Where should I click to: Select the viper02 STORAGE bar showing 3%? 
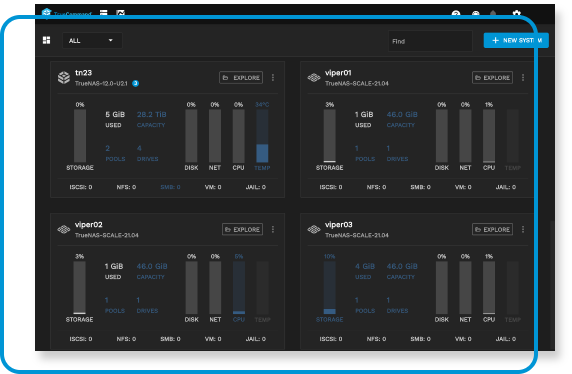point(80,288)
